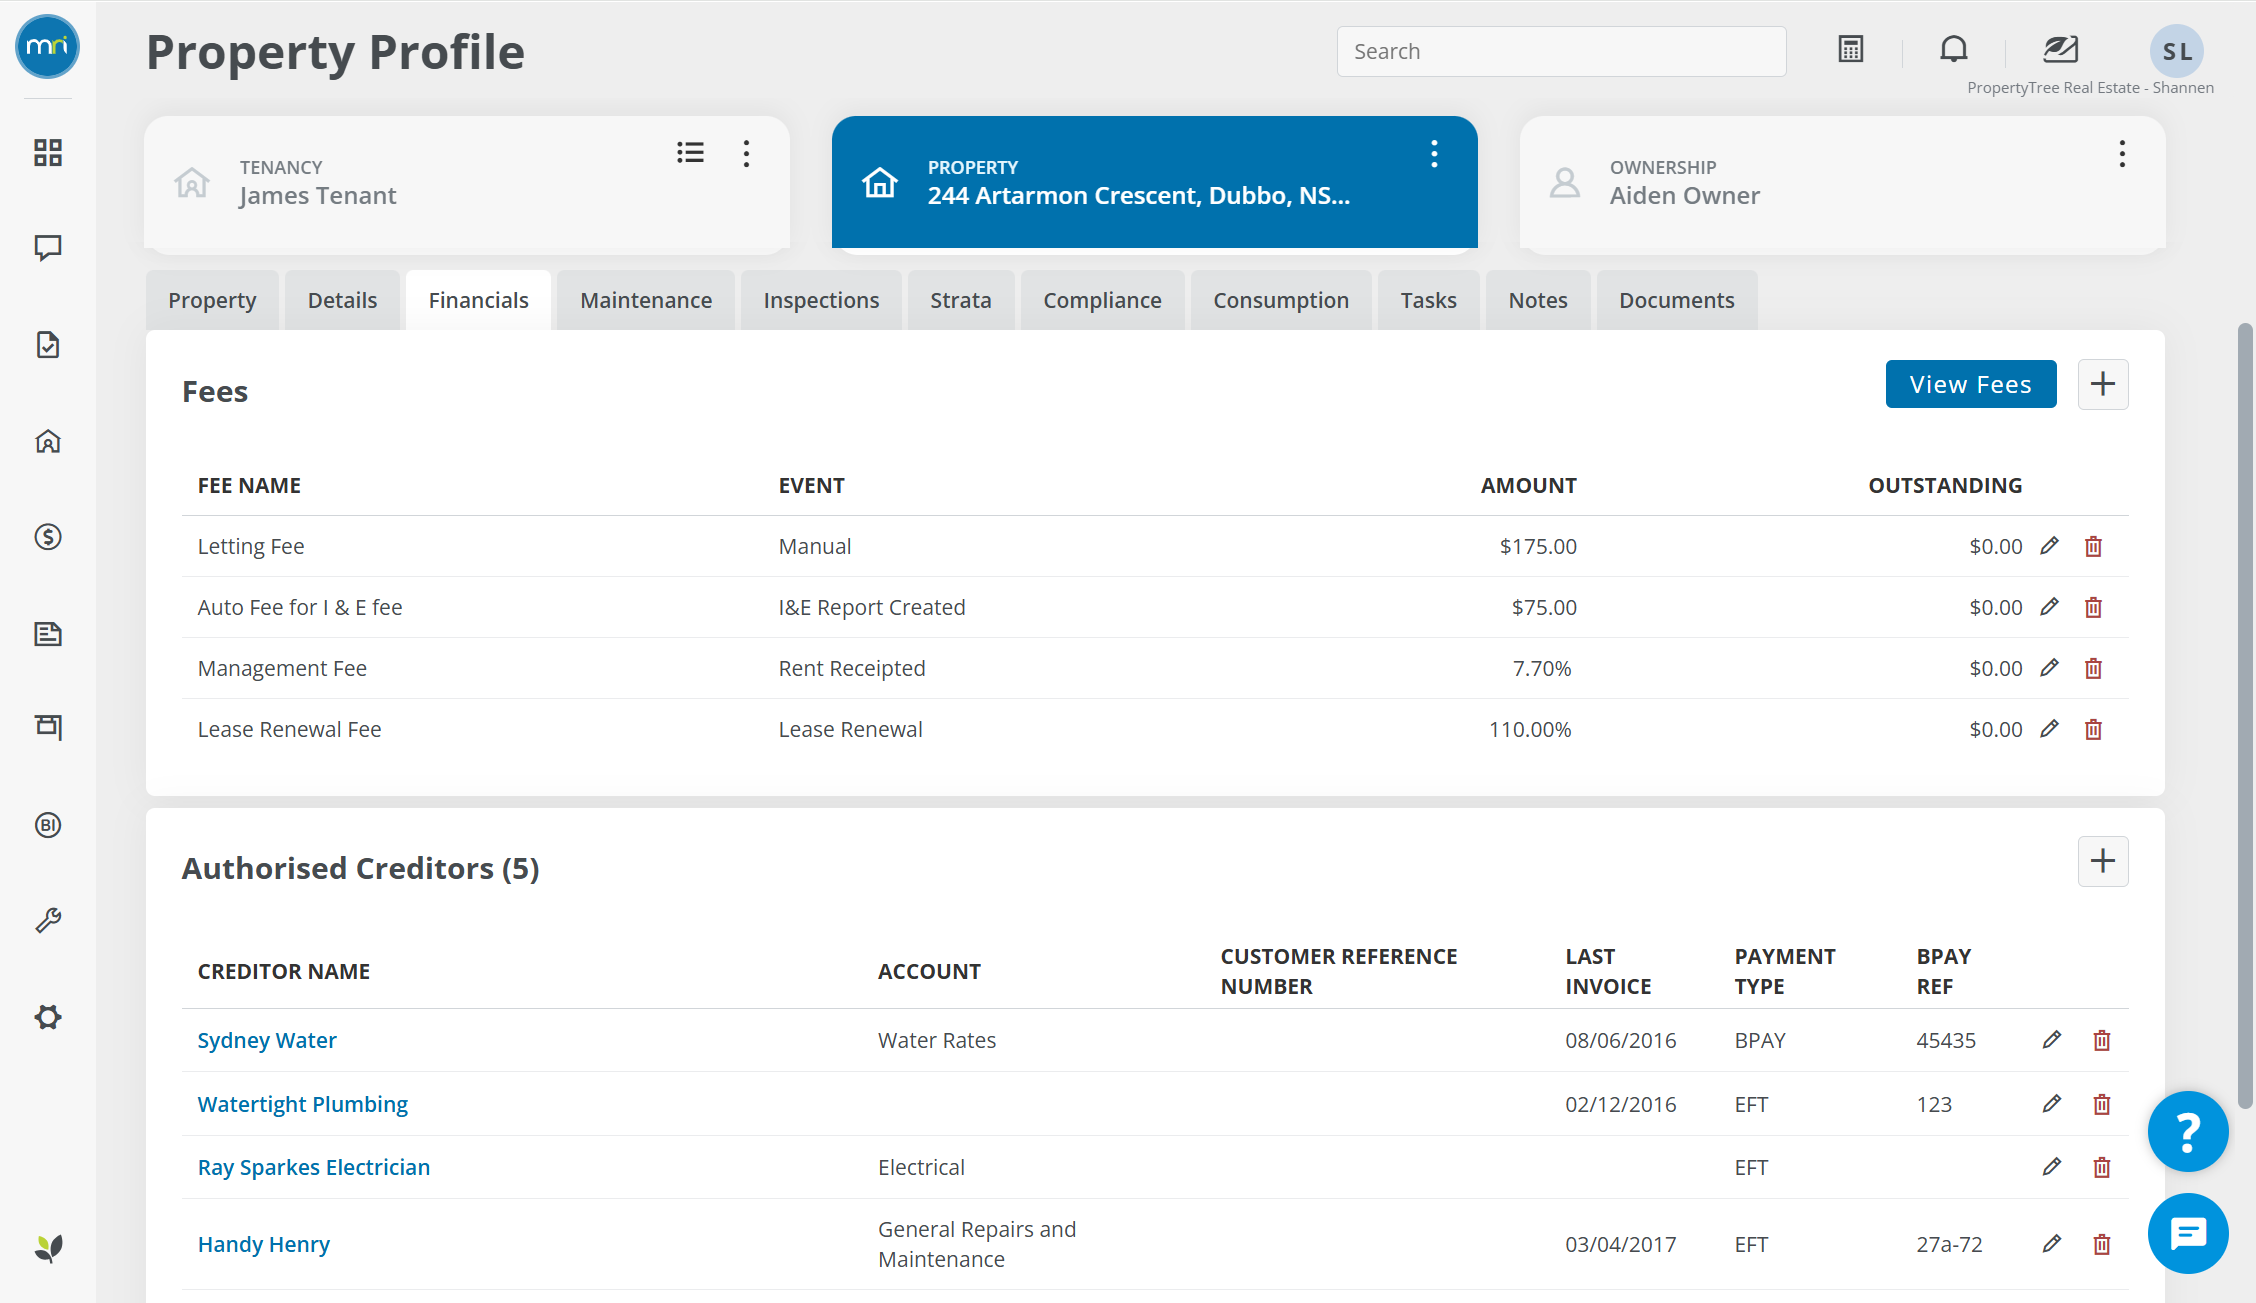The height and width of the screenshot is (1303, 2256).
Task: Select the James Tenant tenancy card
Action: (466, 183)
